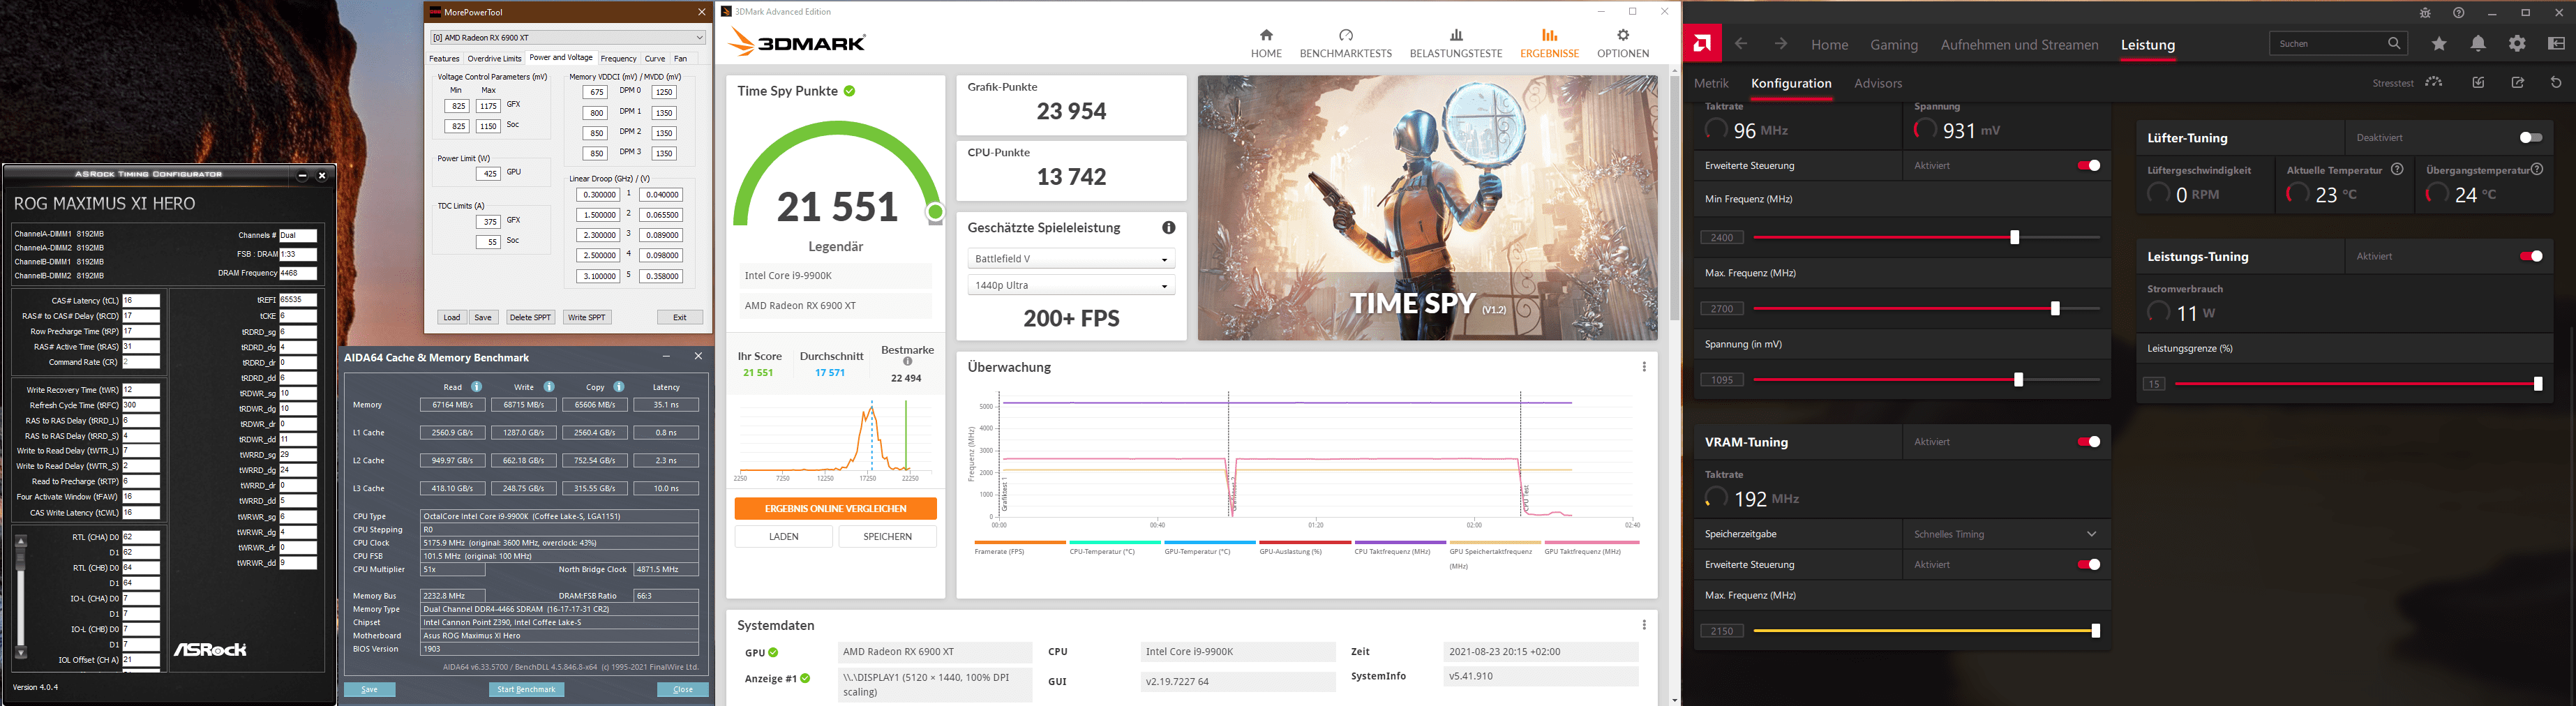The height and width of the screenshot is (706, 2576).
Task: Open the OPTIONEN section in 3DMark
Action: point(1623,43)
